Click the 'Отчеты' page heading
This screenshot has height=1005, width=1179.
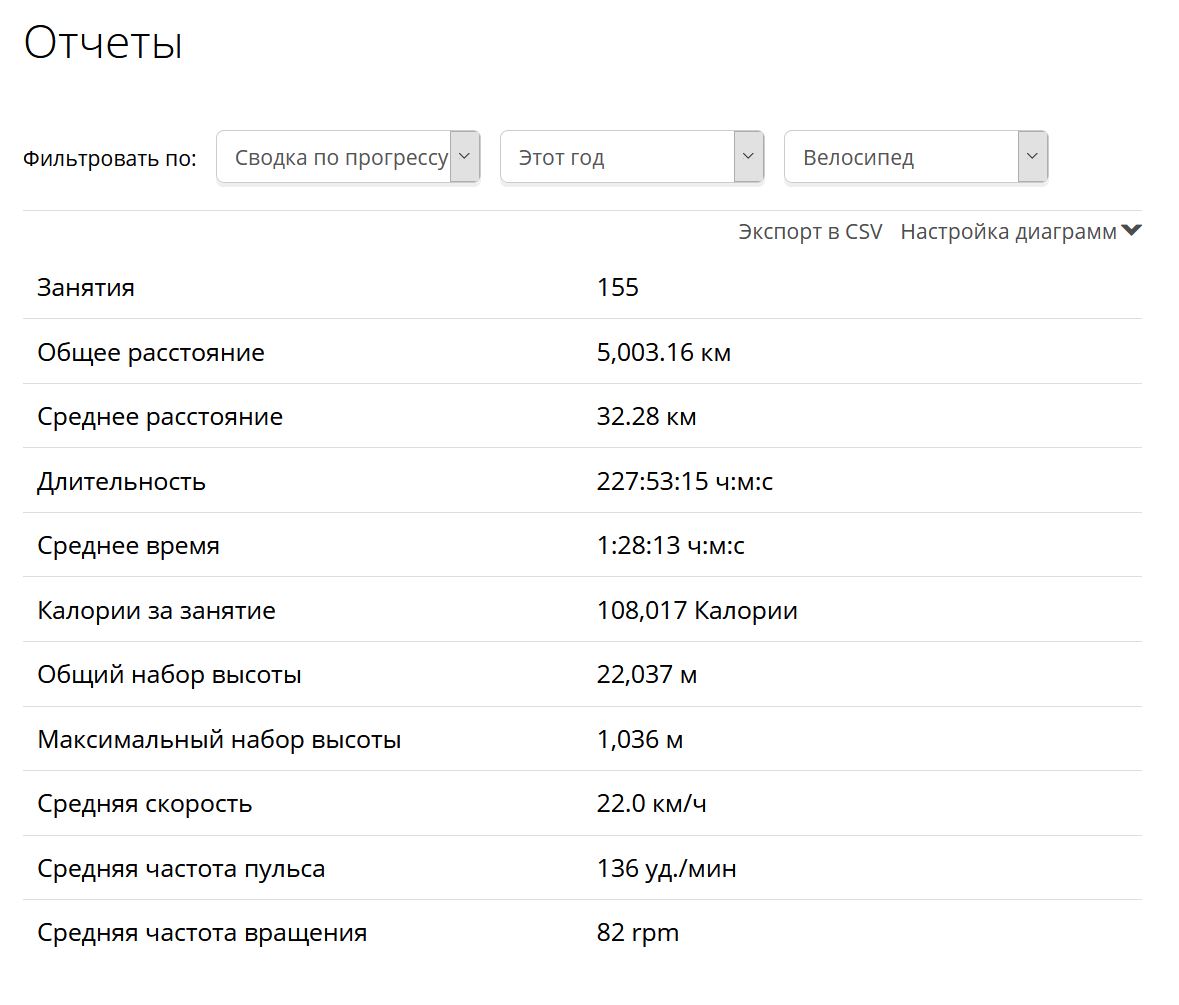103,44
